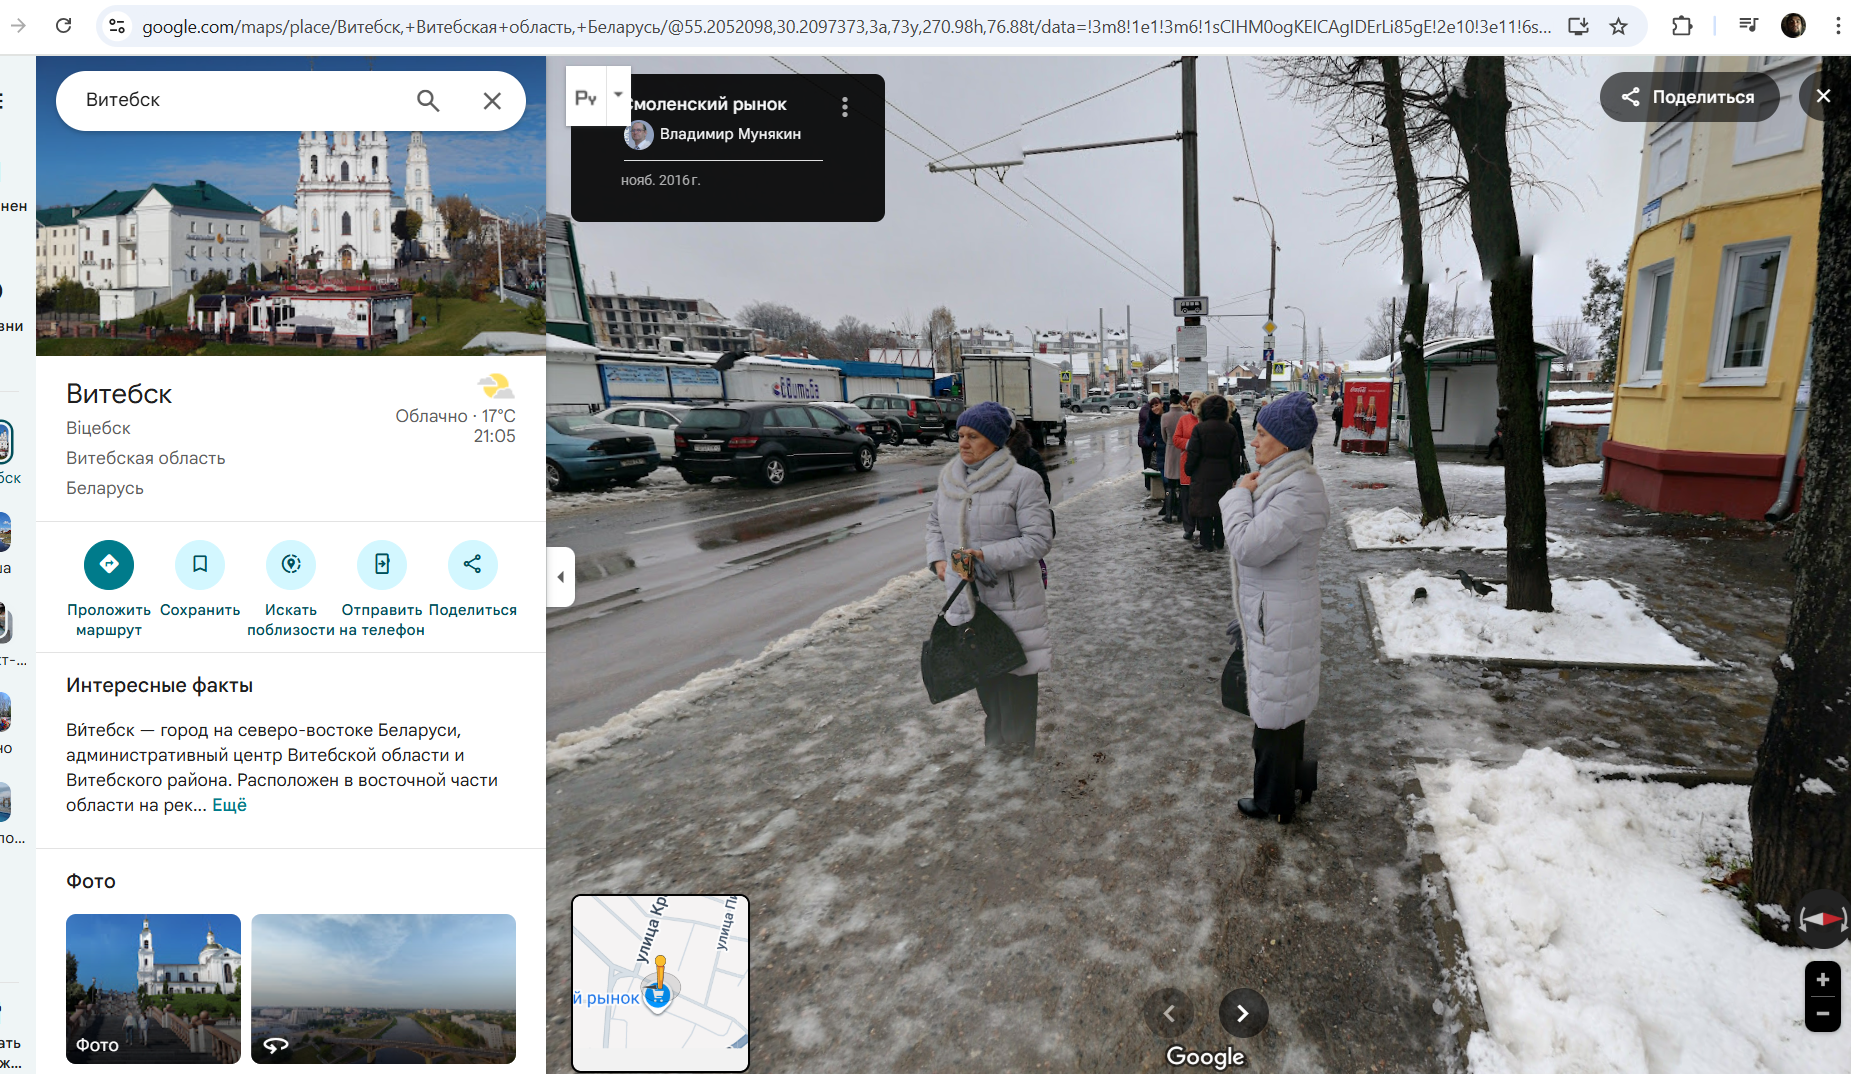Open the Фото cathedral thumbnail

tap(153, 988)
